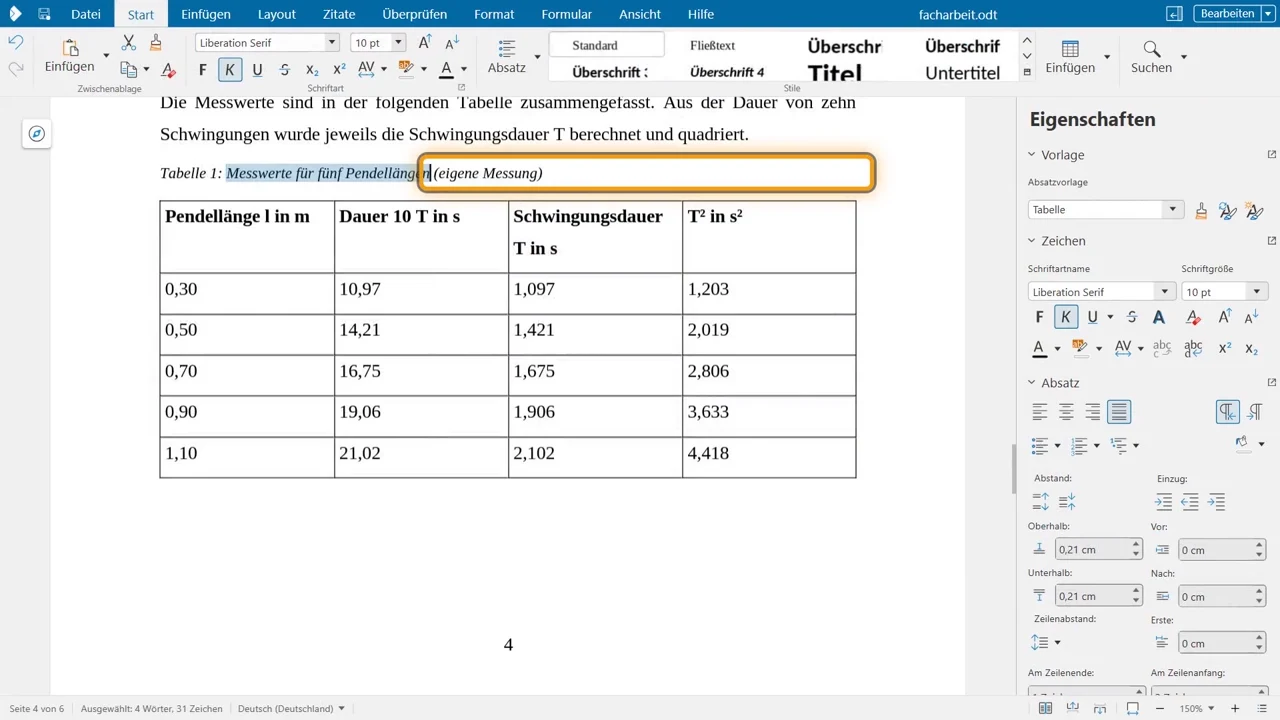Open the Navigator compass icon beside document
The height and width of the screenshot is (720, 1280).
(x=37, y=134)
